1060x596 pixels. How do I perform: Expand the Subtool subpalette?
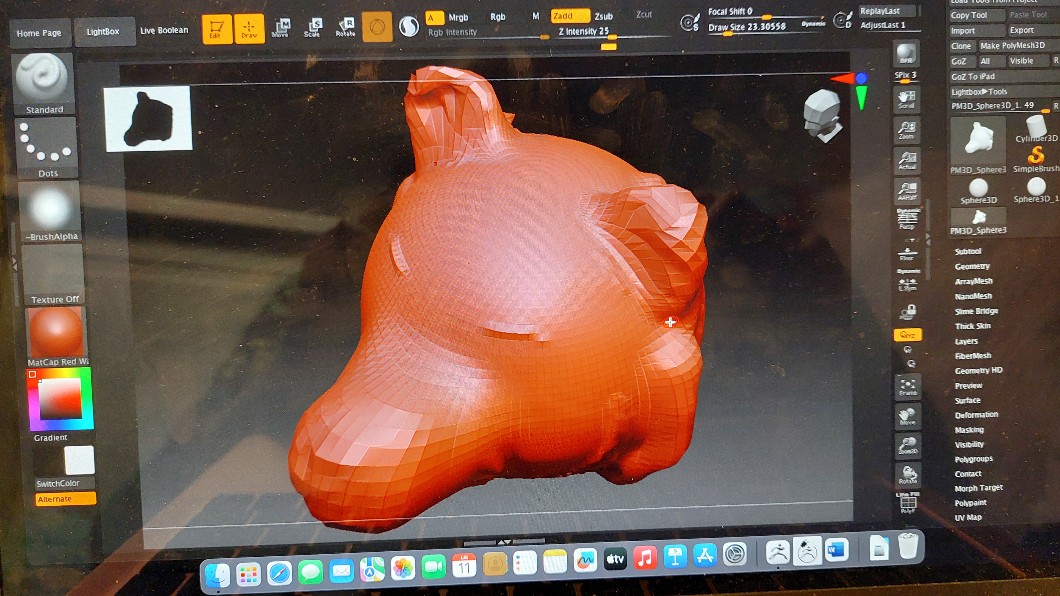coord(968,252)
